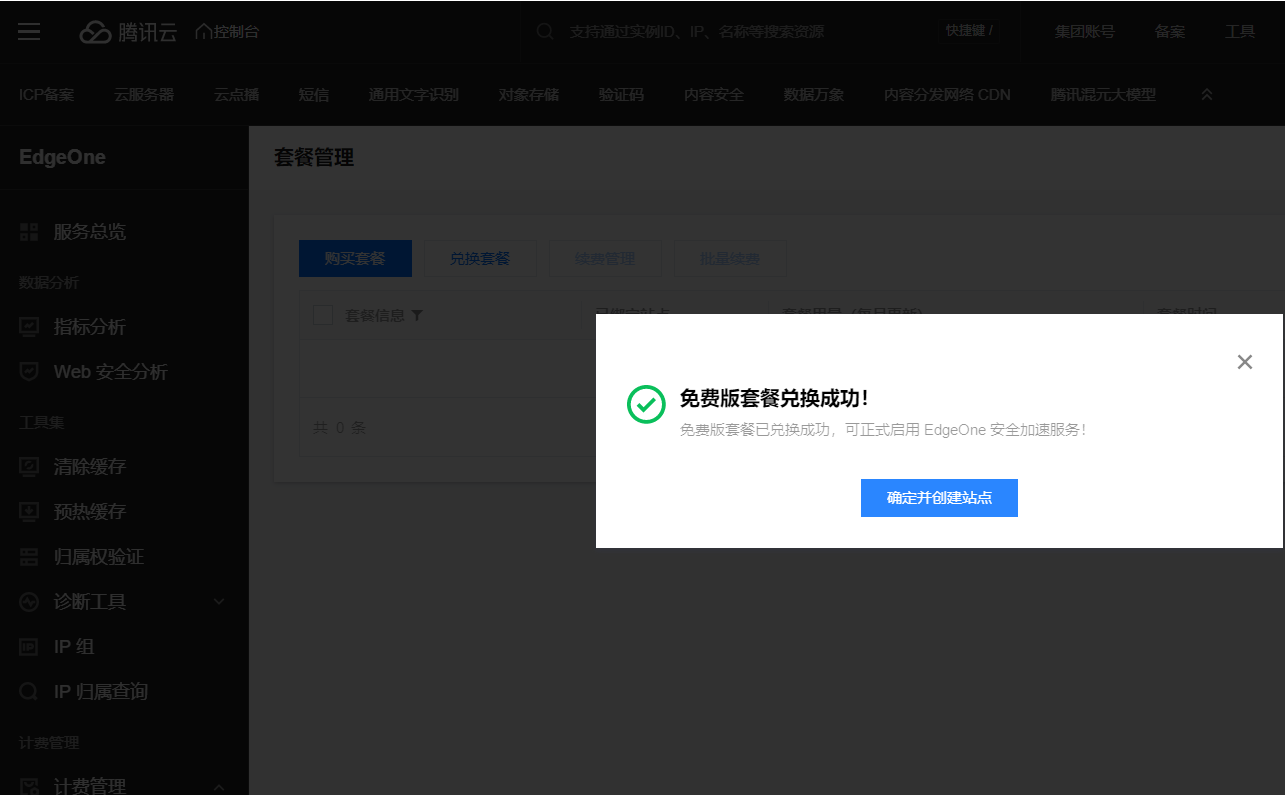Open 验证码 shortcut

[x=621, y=95]
